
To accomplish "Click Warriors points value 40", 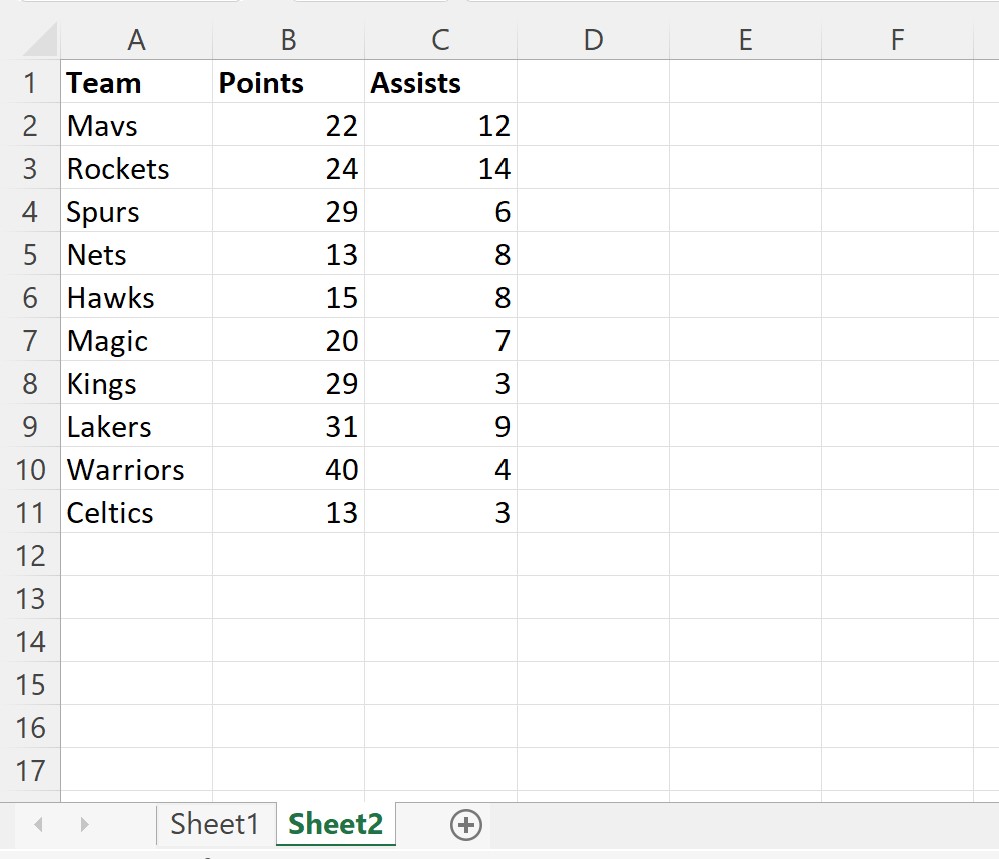I will pyautogui.click(x=289, y=469).
